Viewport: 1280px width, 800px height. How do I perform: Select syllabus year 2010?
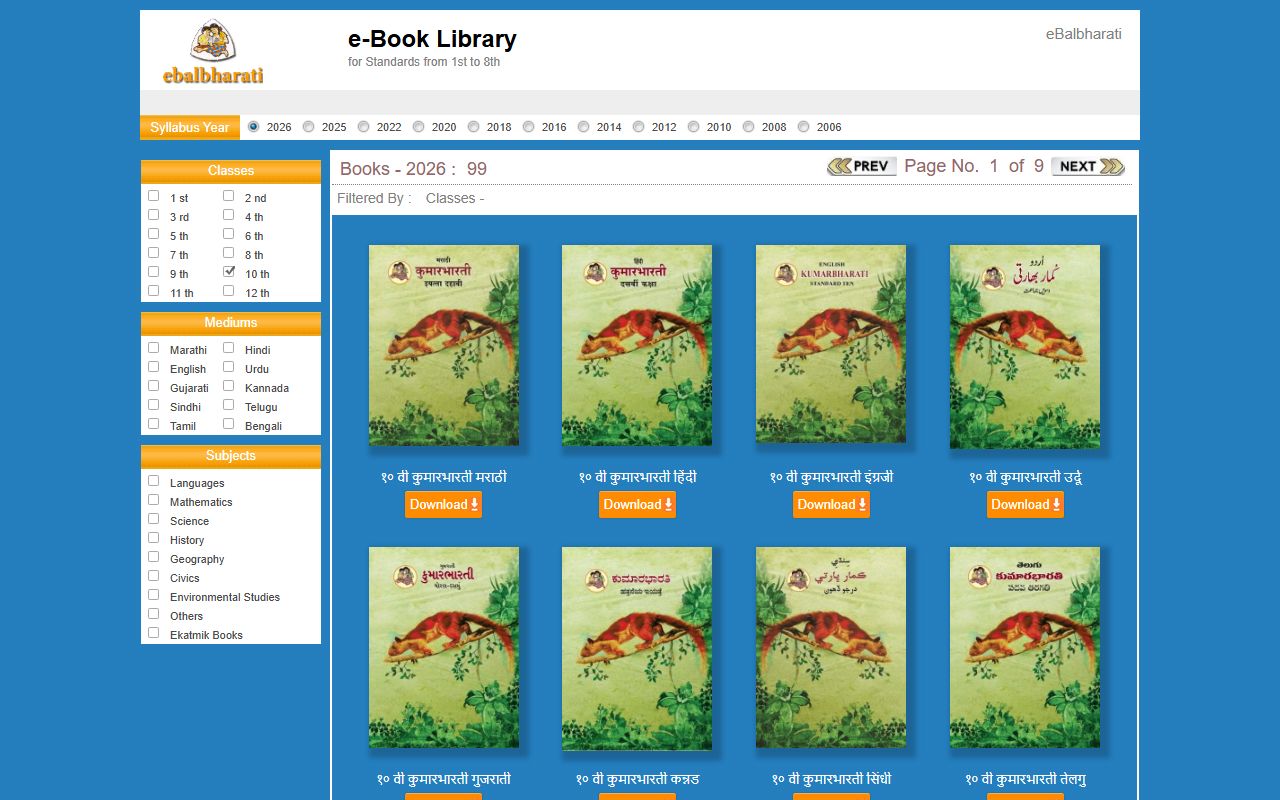[x=694, y=127]
